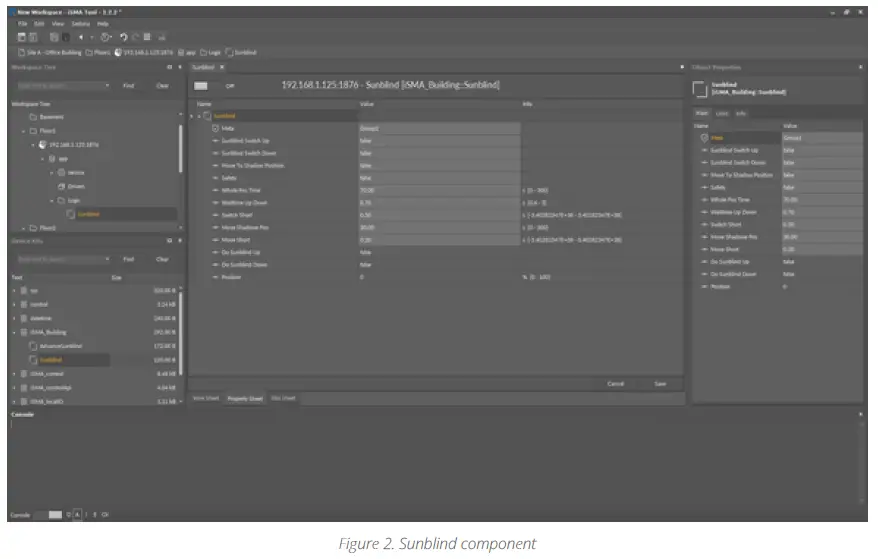Expand the service node in Workspace Tree
The image size is (878, 559).
pyautogui.click(x=52, y=173)
